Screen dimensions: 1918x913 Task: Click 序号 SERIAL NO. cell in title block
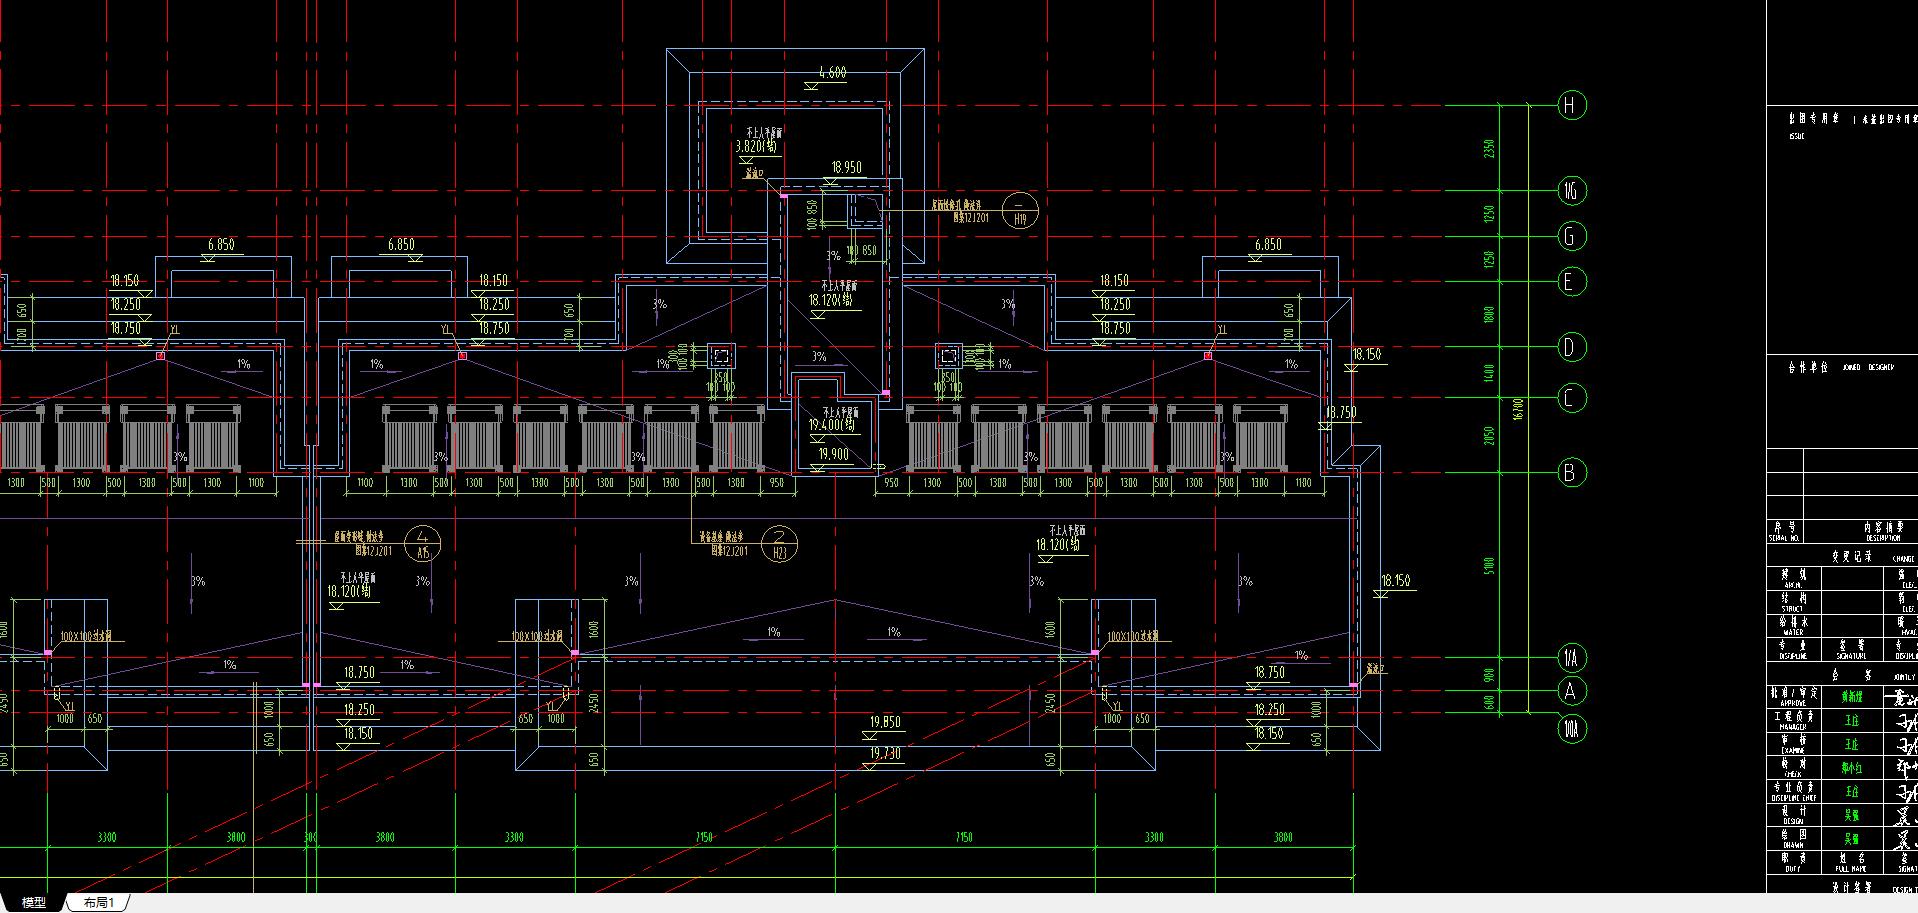(x=1784, y=530)
